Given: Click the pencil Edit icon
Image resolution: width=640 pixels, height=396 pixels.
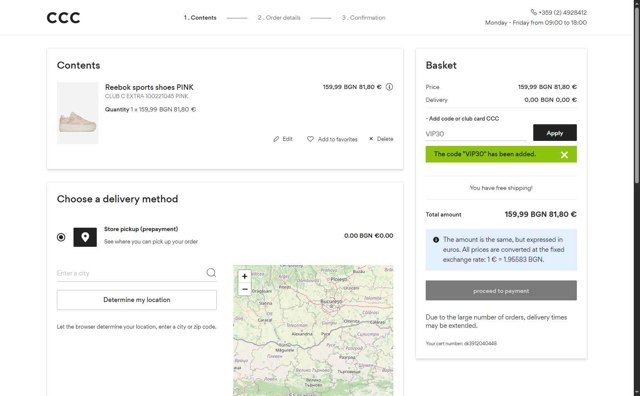Looking at the screenshot, I should (x=276, y=139).
